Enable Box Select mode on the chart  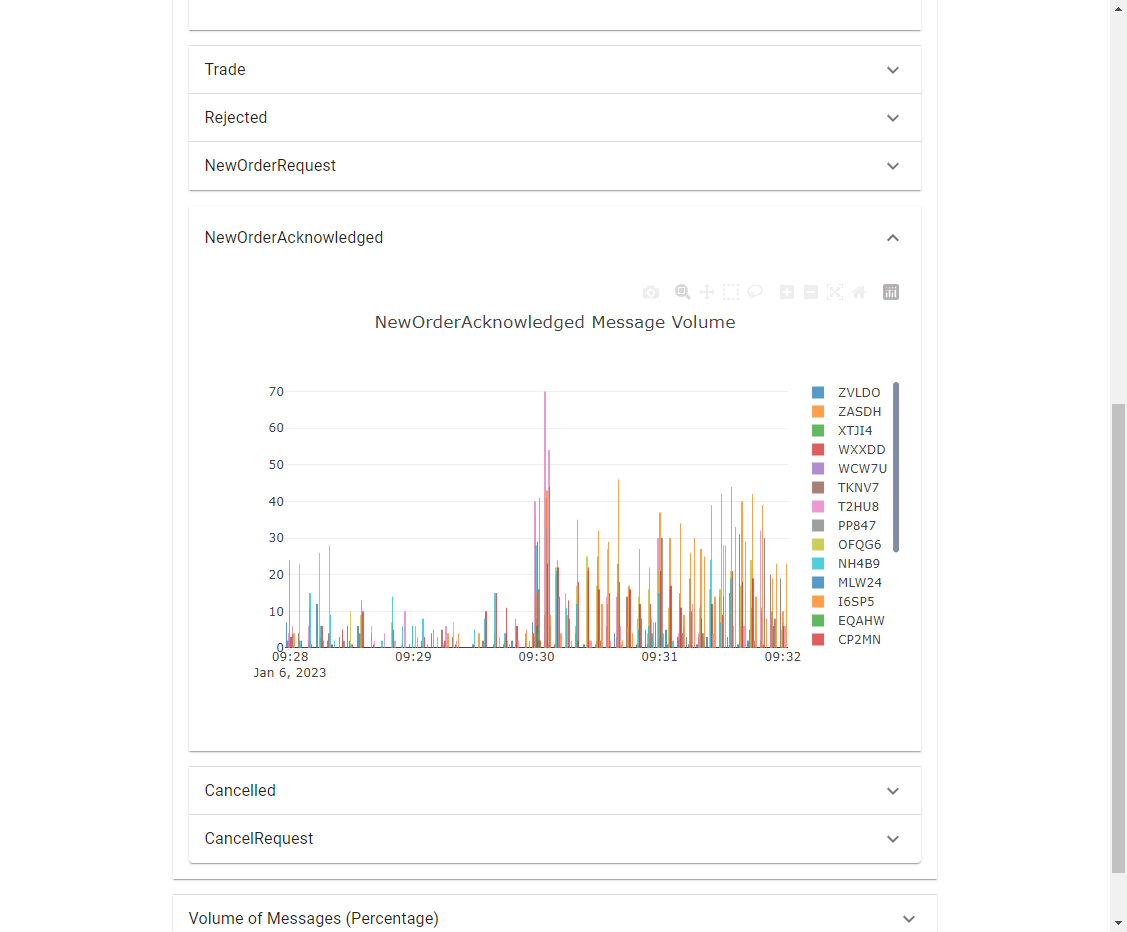(730, 292)
